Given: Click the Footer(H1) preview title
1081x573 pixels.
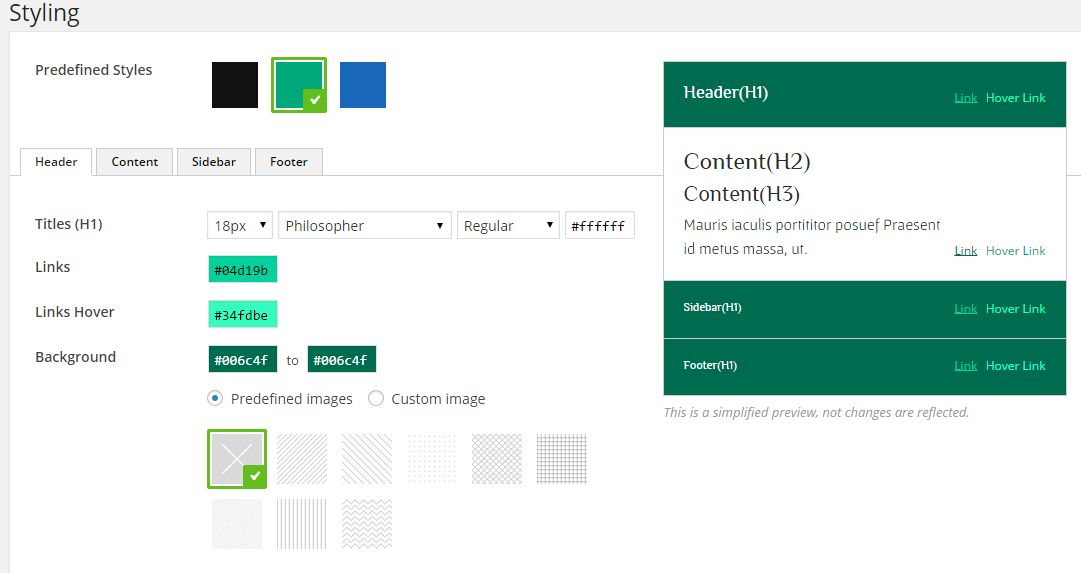Looking at the screenshot, I should [710, 365].
